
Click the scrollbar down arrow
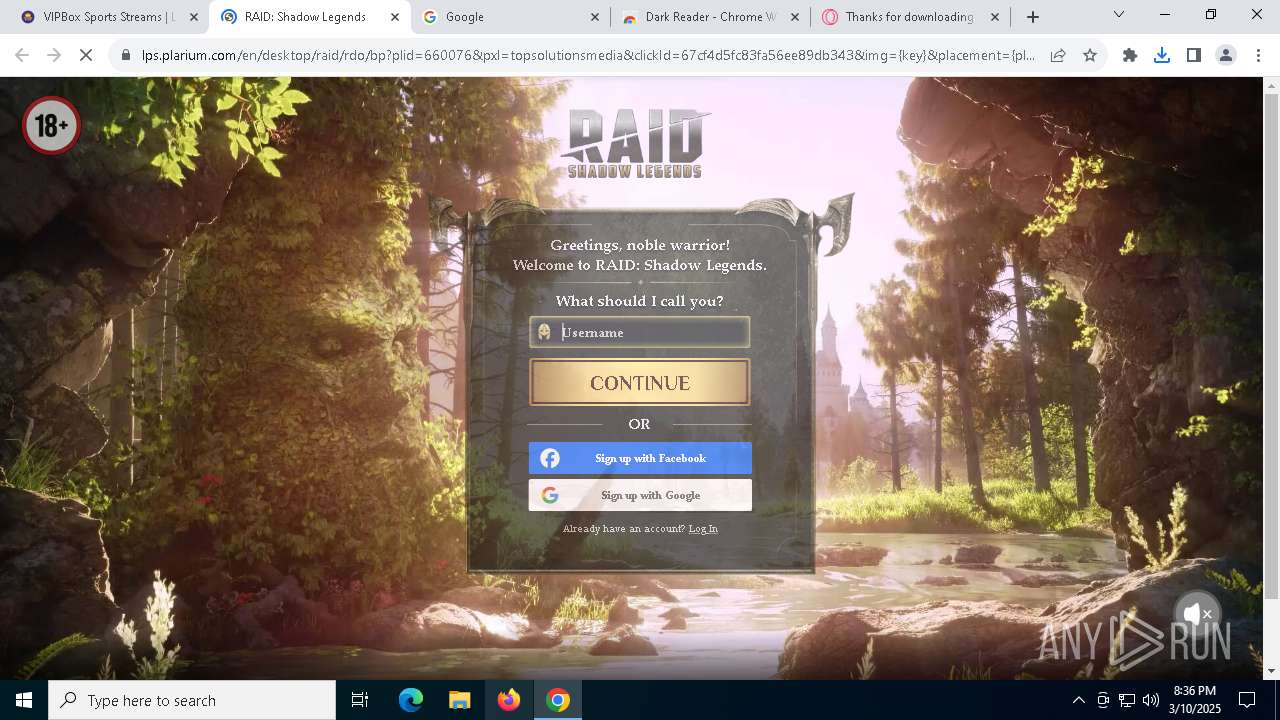[x=1271, y=671]
